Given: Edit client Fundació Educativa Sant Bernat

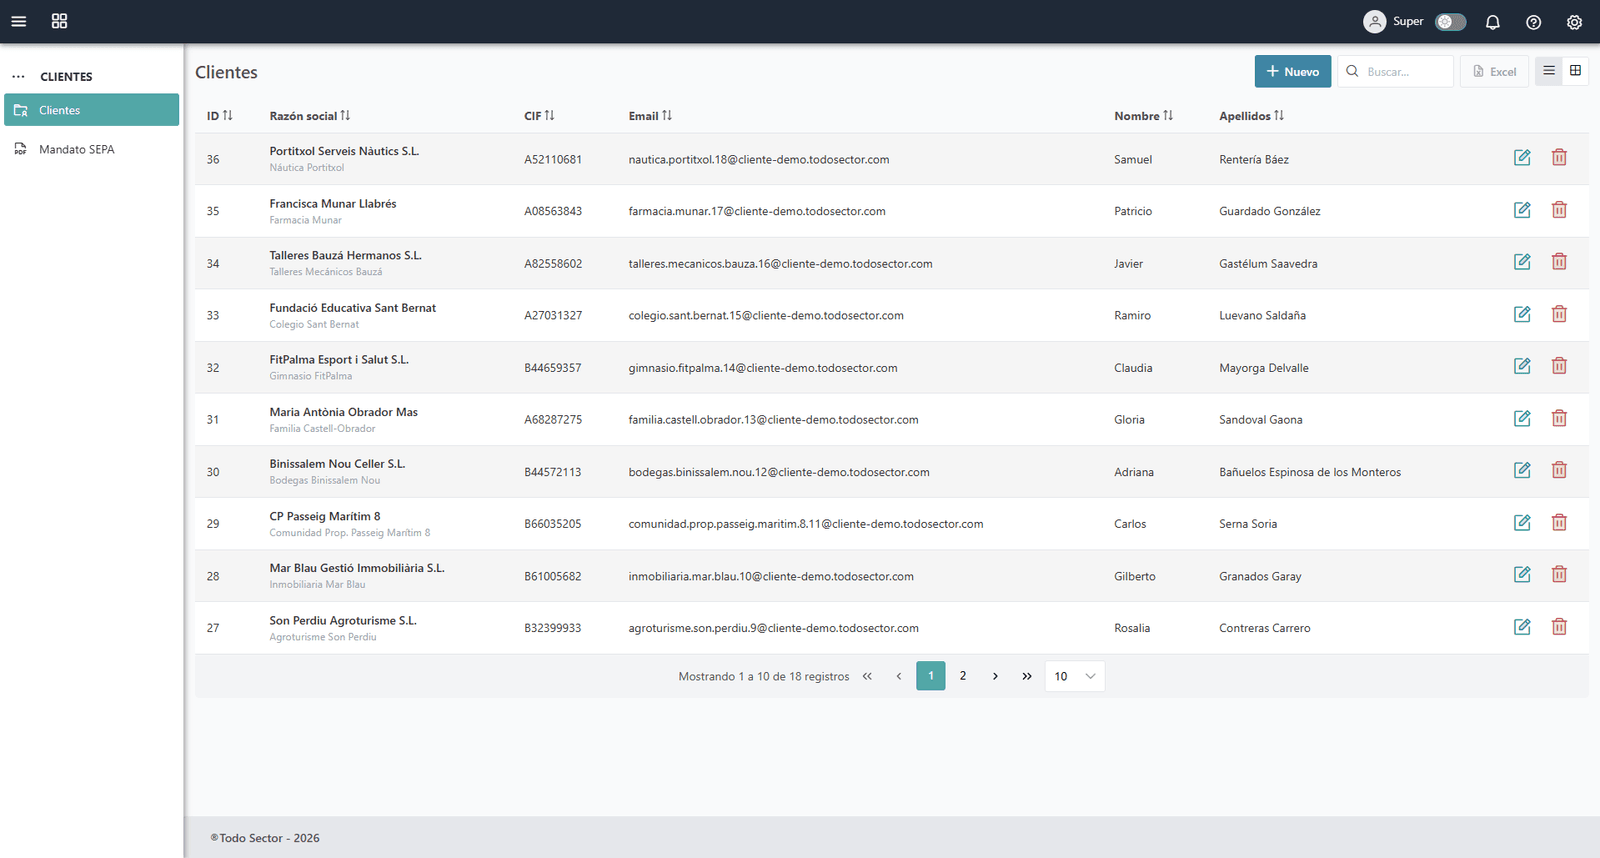Looking at the screenshot, I should 1522,314.
